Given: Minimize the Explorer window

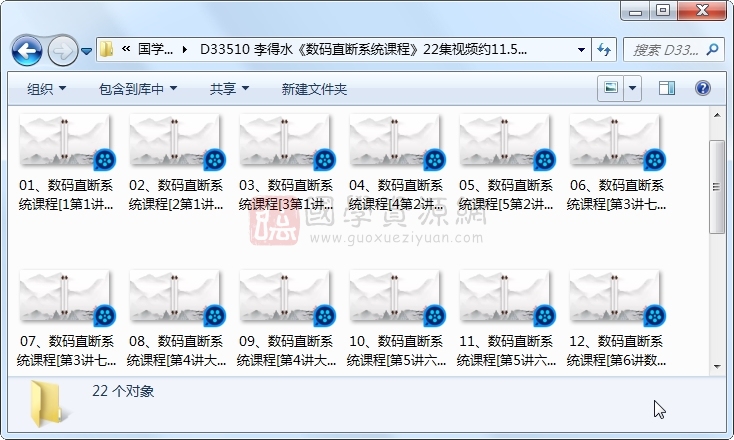Looking at the screenshot, I should pyautogui.click(x=635, y=11).
